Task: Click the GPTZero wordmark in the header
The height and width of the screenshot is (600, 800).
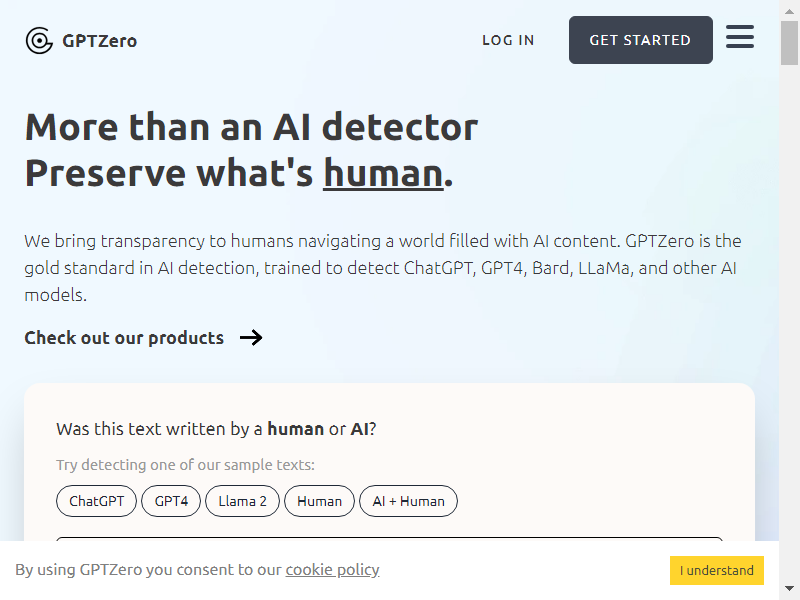Action: tap(100, 40)
